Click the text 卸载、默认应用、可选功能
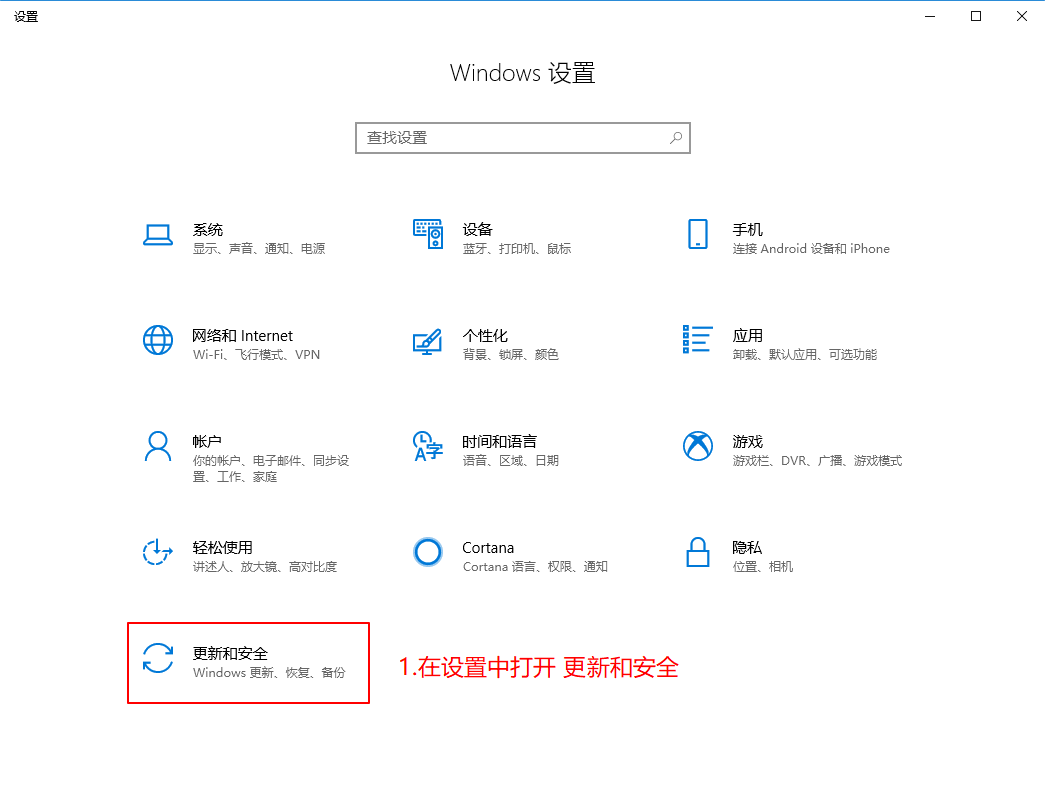This screenshot has height=802, width=1045. pyautogui.click(x=805, y=355)
